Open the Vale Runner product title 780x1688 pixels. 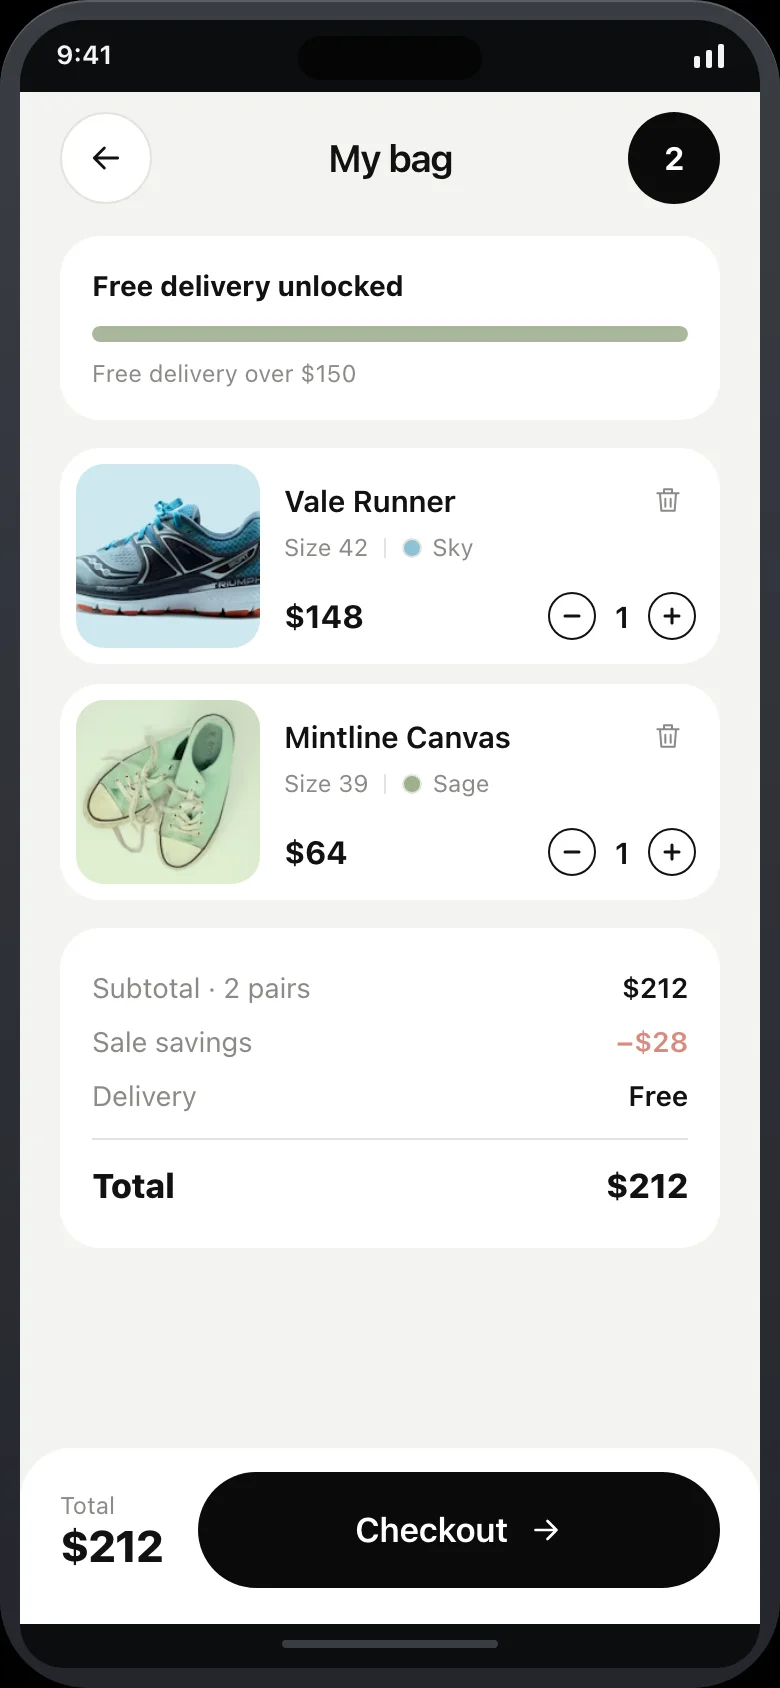click(370, 502)
